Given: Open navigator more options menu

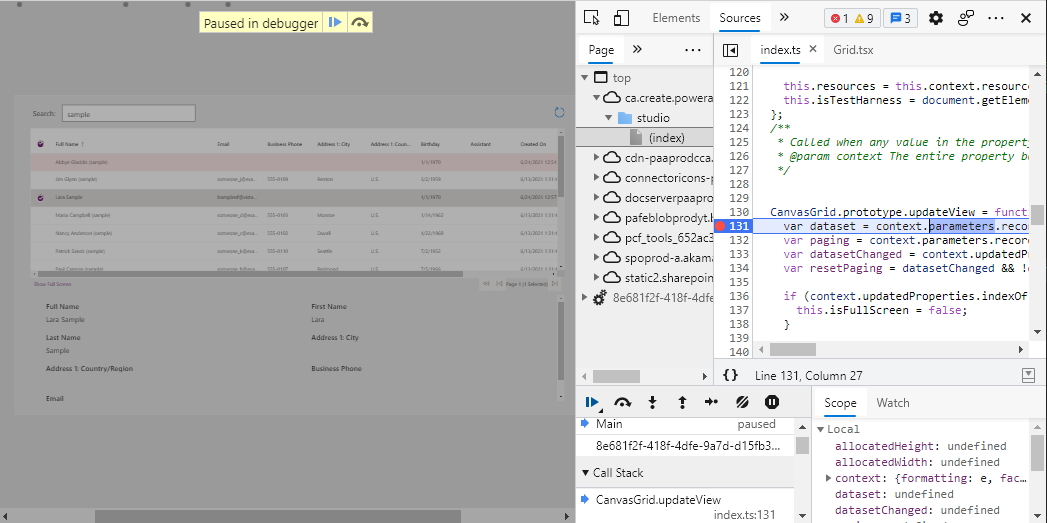Looking at the screenshot, I should coord(693,49).
